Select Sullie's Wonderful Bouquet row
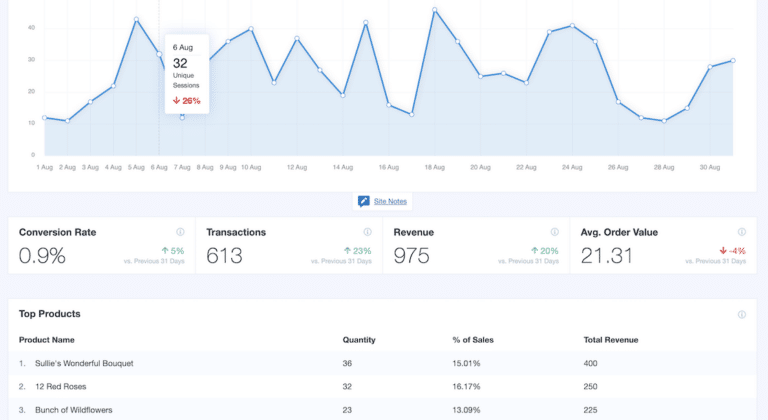The image size is (768, 420). coord(383,363)
